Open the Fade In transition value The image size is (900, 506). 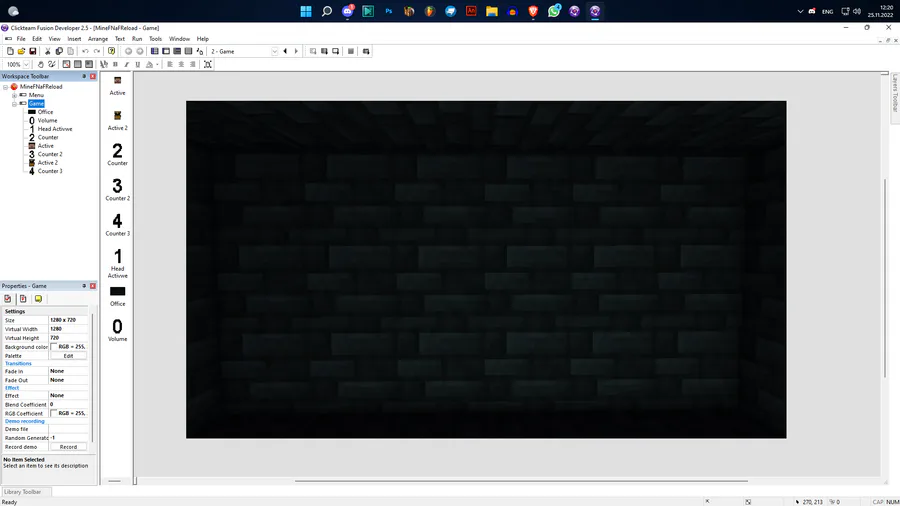coord(69,371)
